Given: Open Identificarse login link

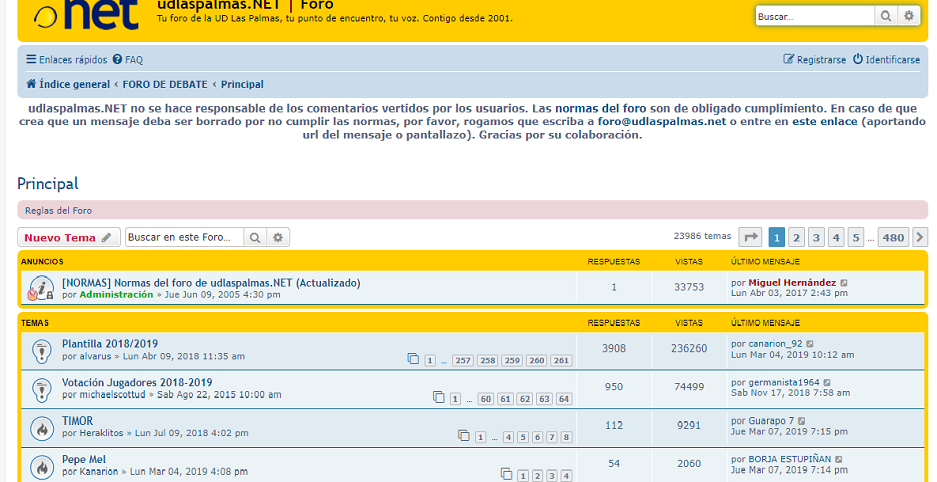Looking at the screenshot, I should (x=886, y=60).
